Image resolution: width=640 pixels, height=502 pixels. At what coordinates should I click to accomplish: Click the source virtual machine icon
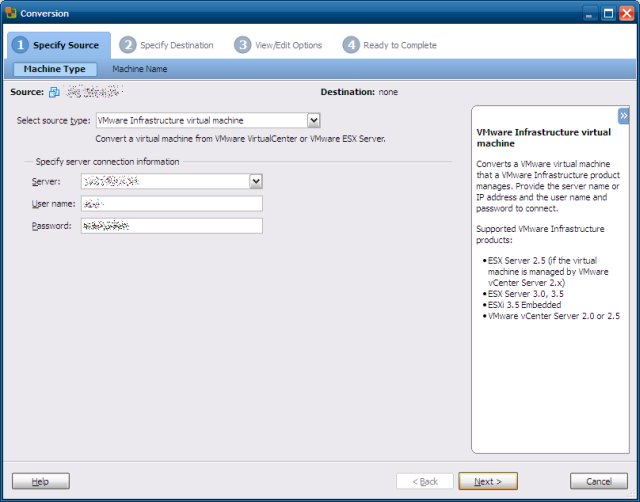coord(54,92)
